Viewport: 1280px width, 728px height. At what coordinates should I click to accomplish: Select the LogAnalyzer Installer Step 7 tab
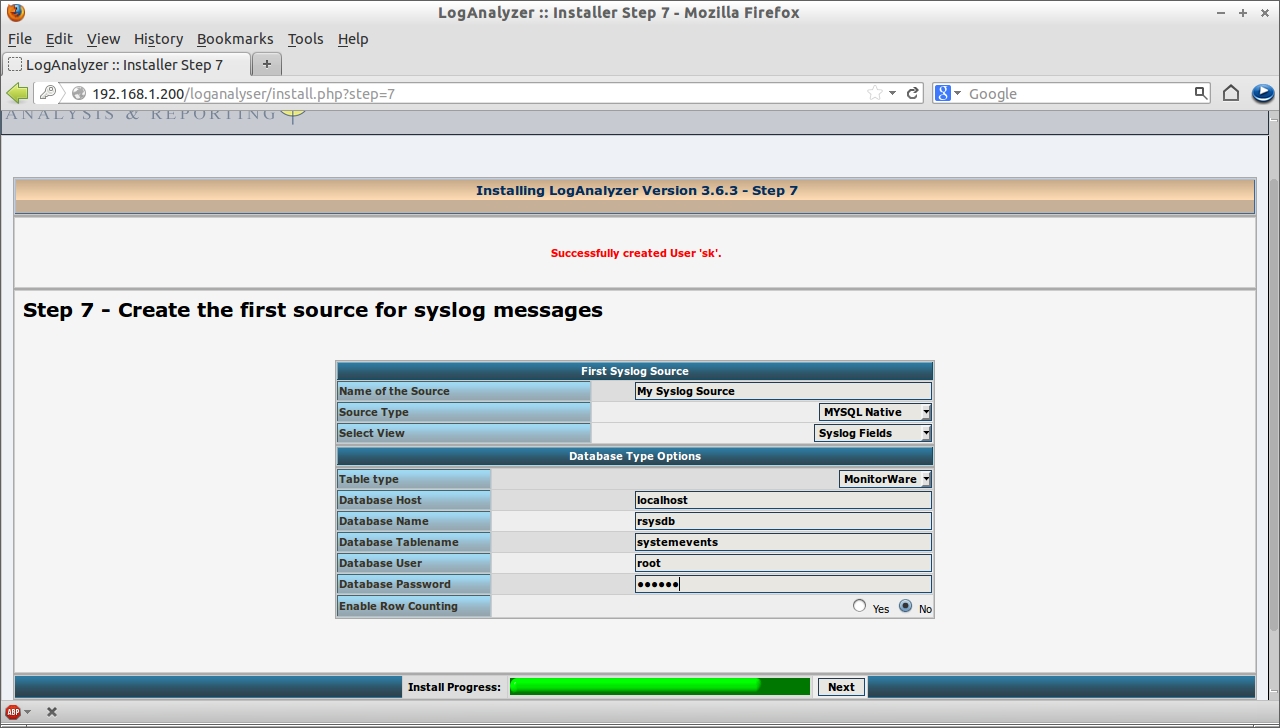(x=126, y=64)
